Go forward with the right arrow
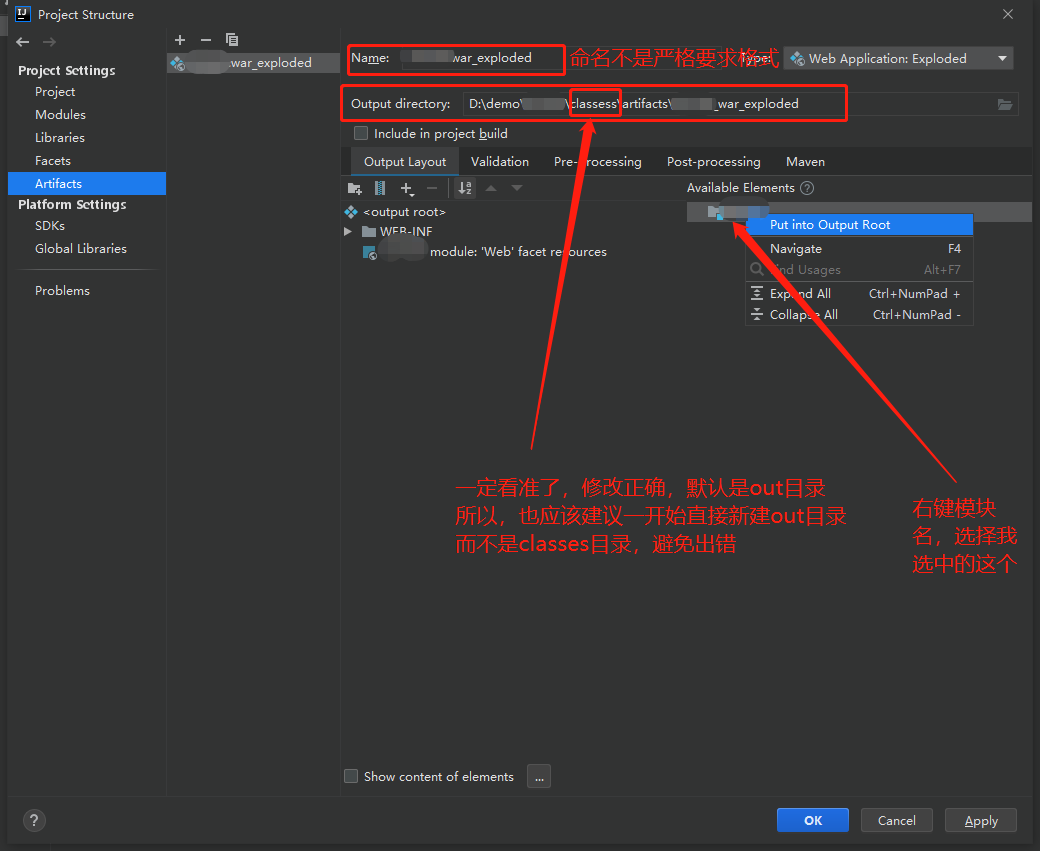 pyautogui.click(x=49, y=42)
